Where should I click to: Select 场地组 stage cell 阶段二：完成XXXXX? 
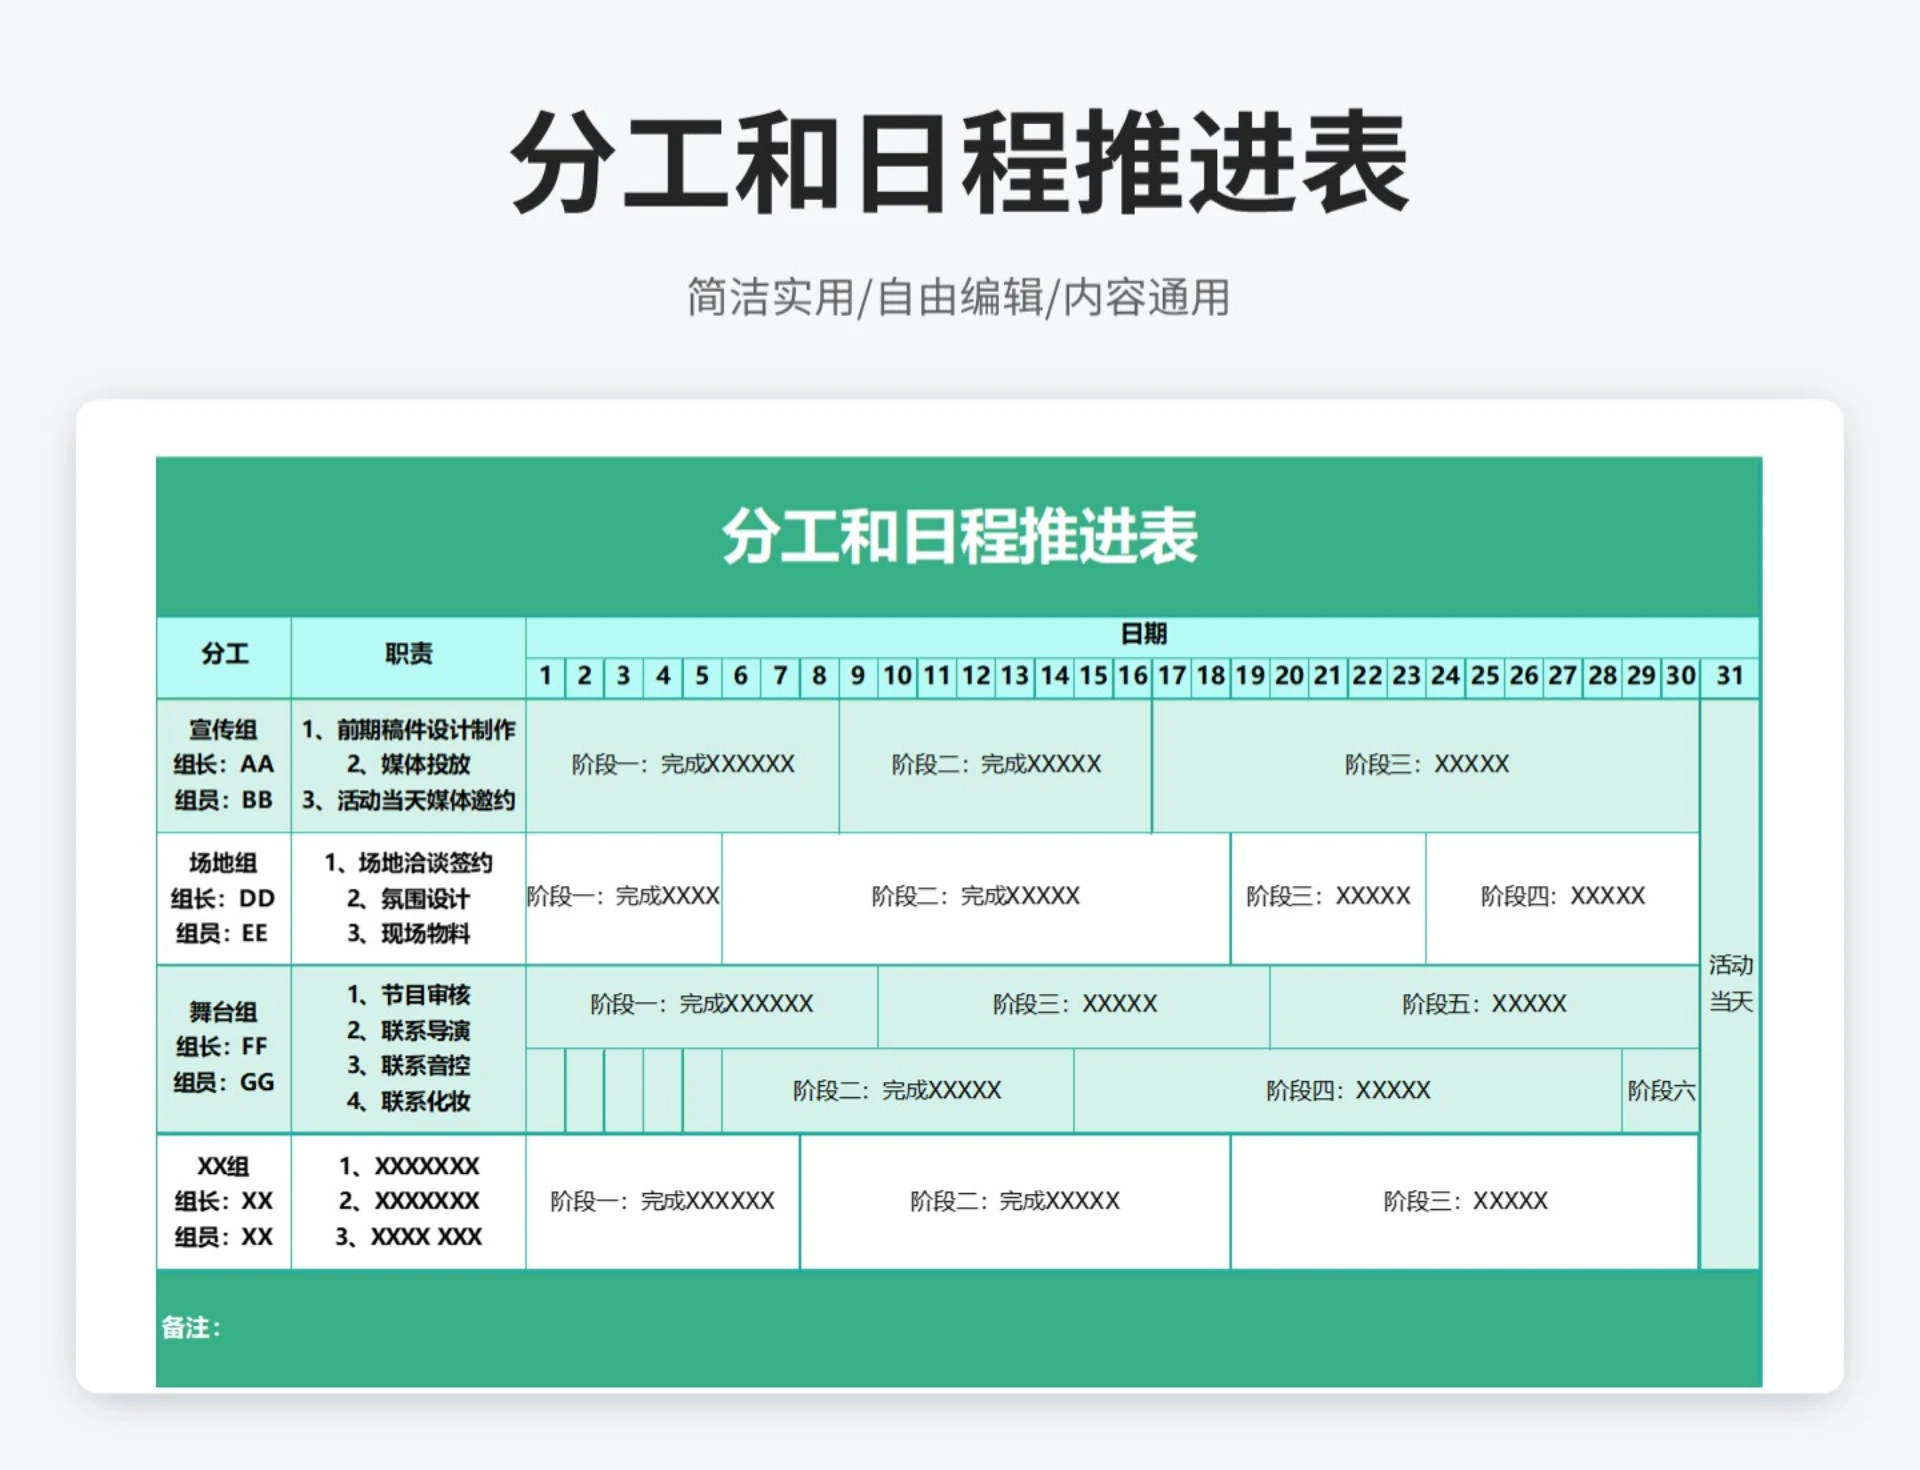click(x=975, y=896)
